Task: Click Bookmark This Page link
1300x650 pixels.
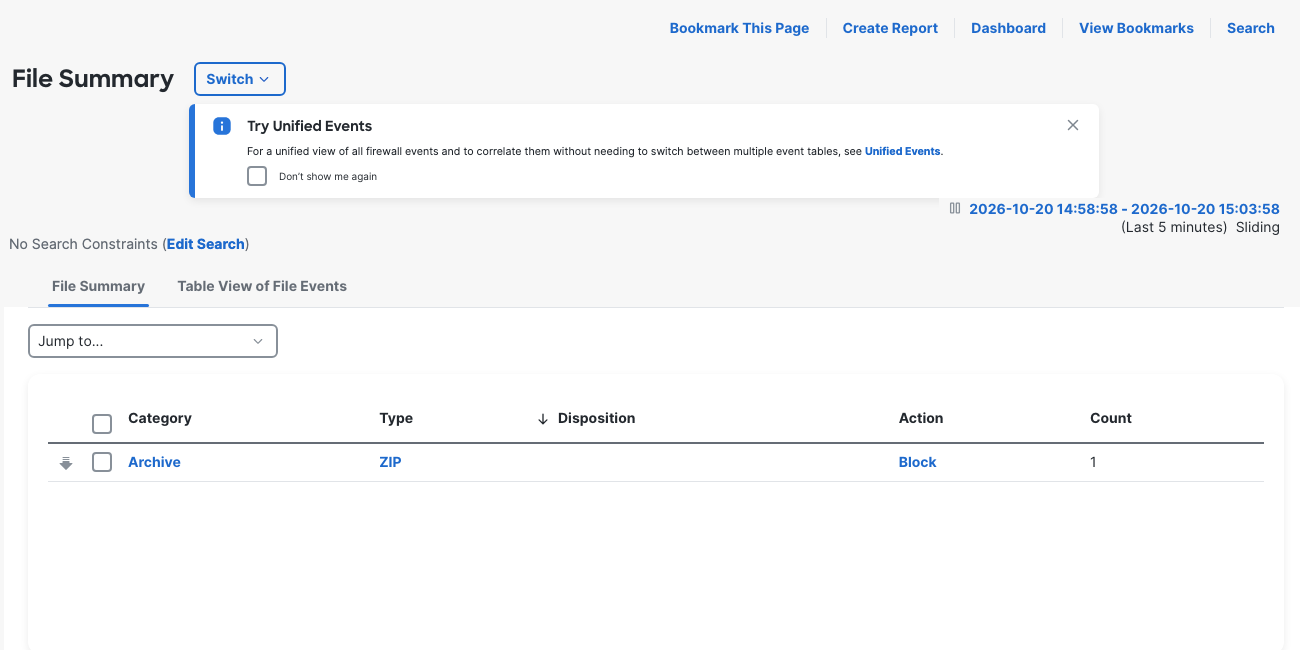Action: (x=739, y=28)
